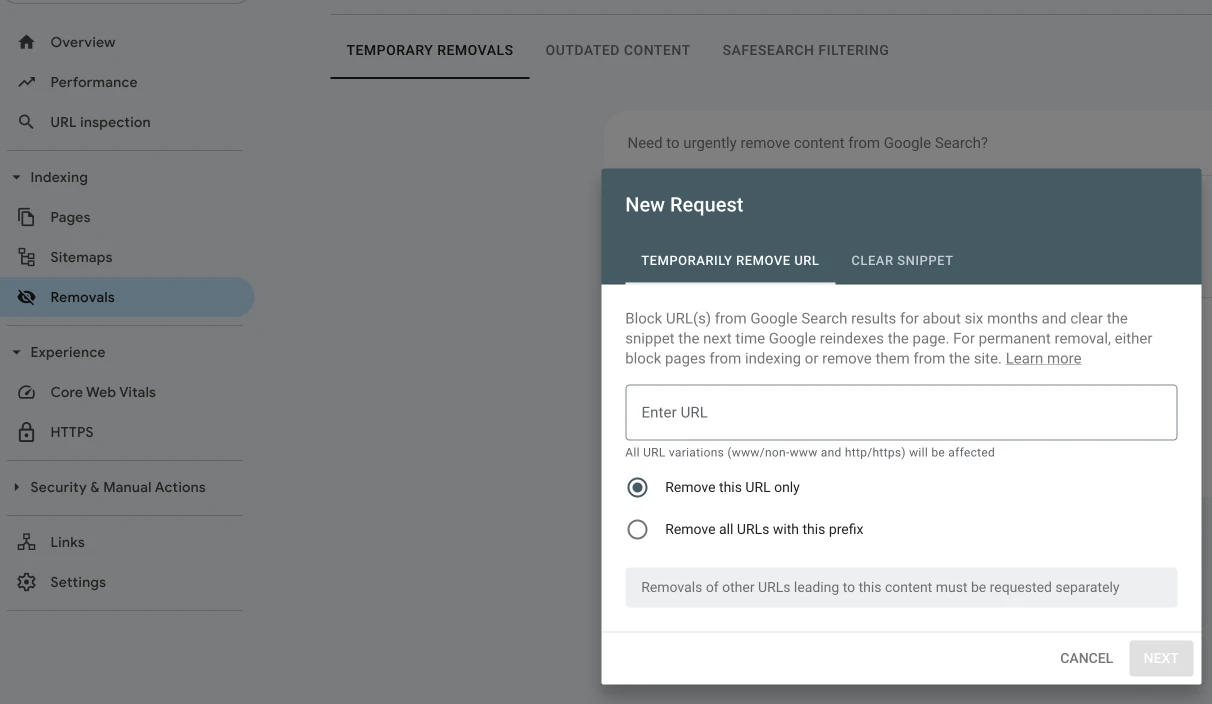Screen dimensions: 1212x704
Task: Click the HTTPS padlock icon
Action: point(27,432)
